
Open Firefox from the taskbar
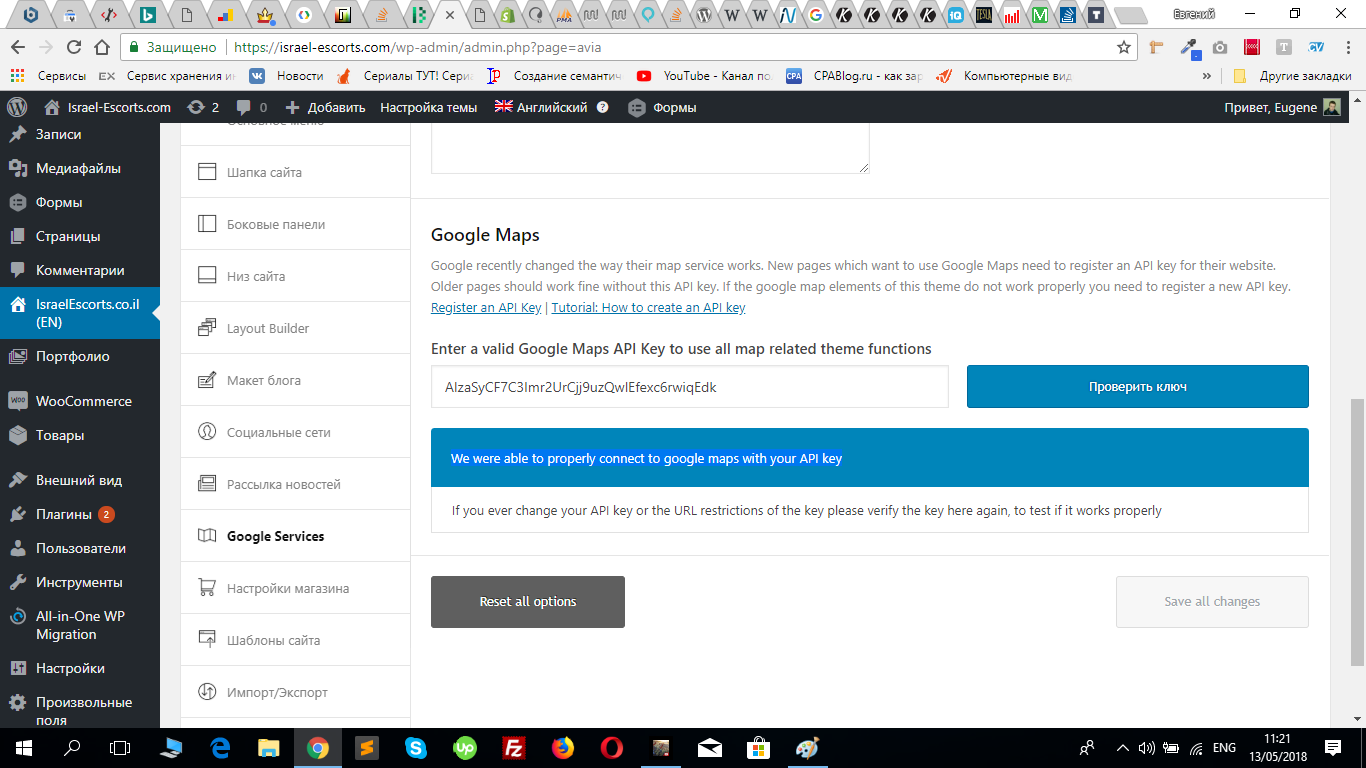tap(563, 747)
